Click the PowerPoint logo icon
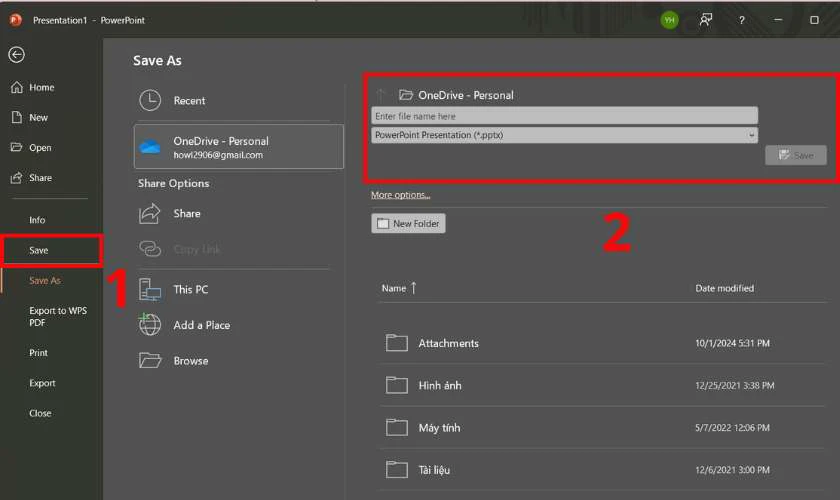 point(16,20)
